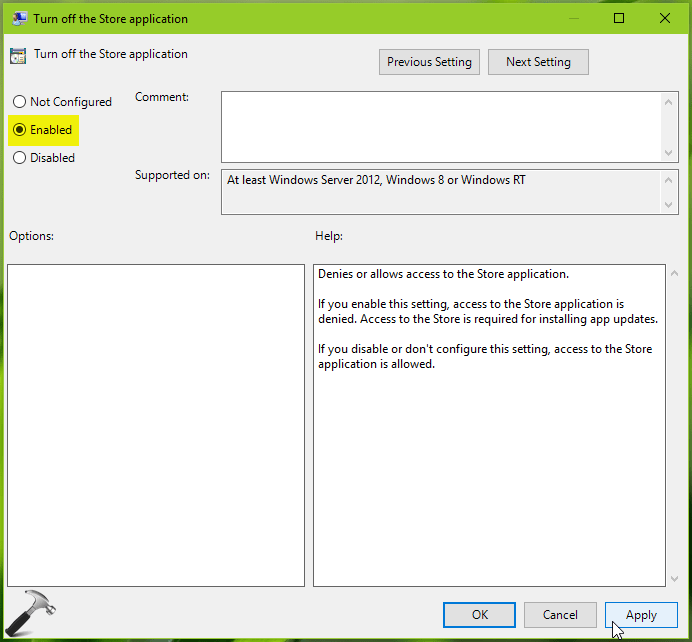Click the 'Help:' label
This screenshot has width=692, height=642.
(x=329, y=236)
